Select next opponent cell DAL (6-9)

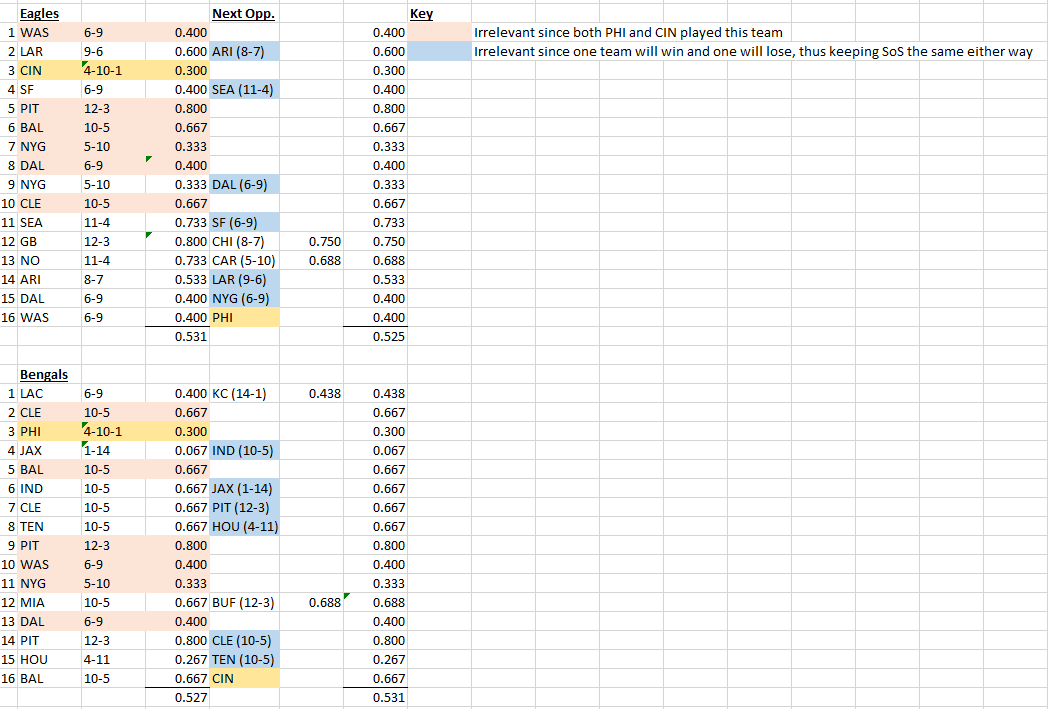click(x=244, y=184)
